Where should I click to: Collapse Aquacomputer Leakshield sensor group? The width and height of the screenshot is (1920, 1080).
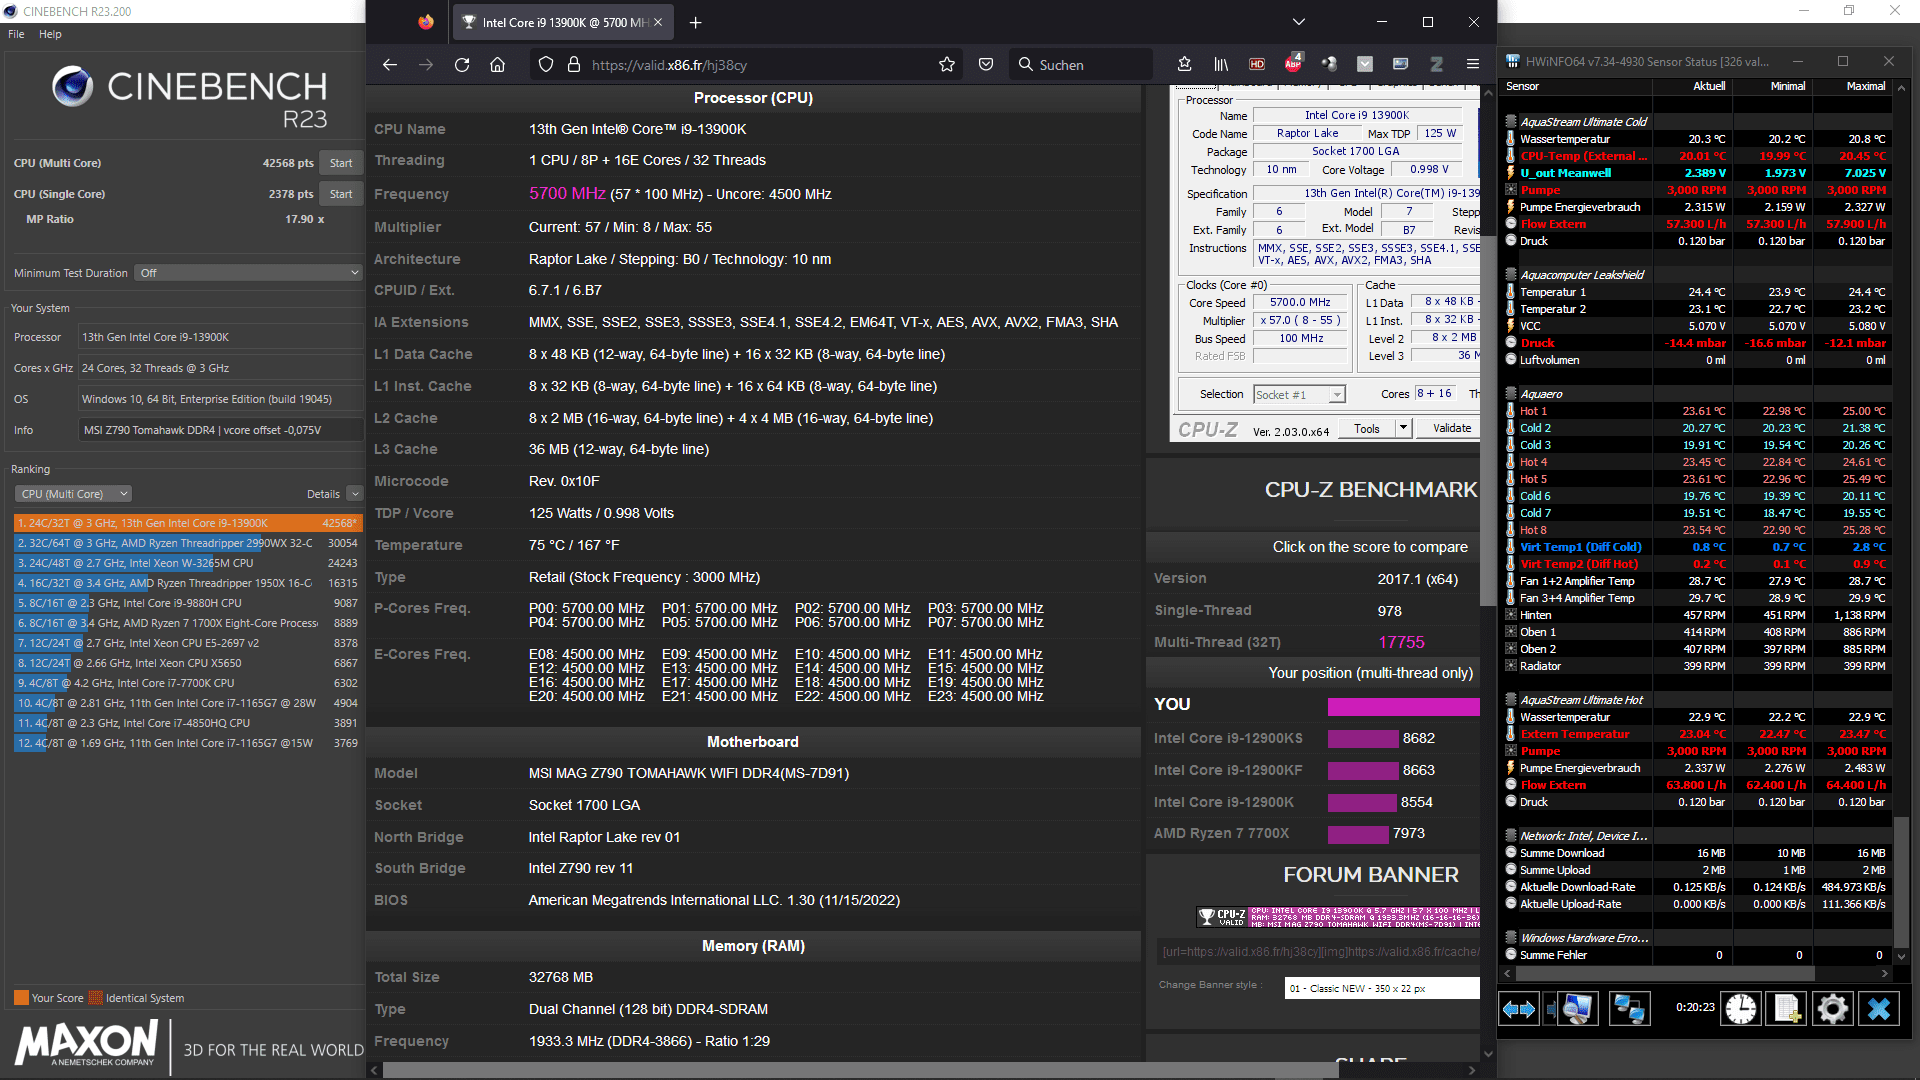coord(1511,275)
